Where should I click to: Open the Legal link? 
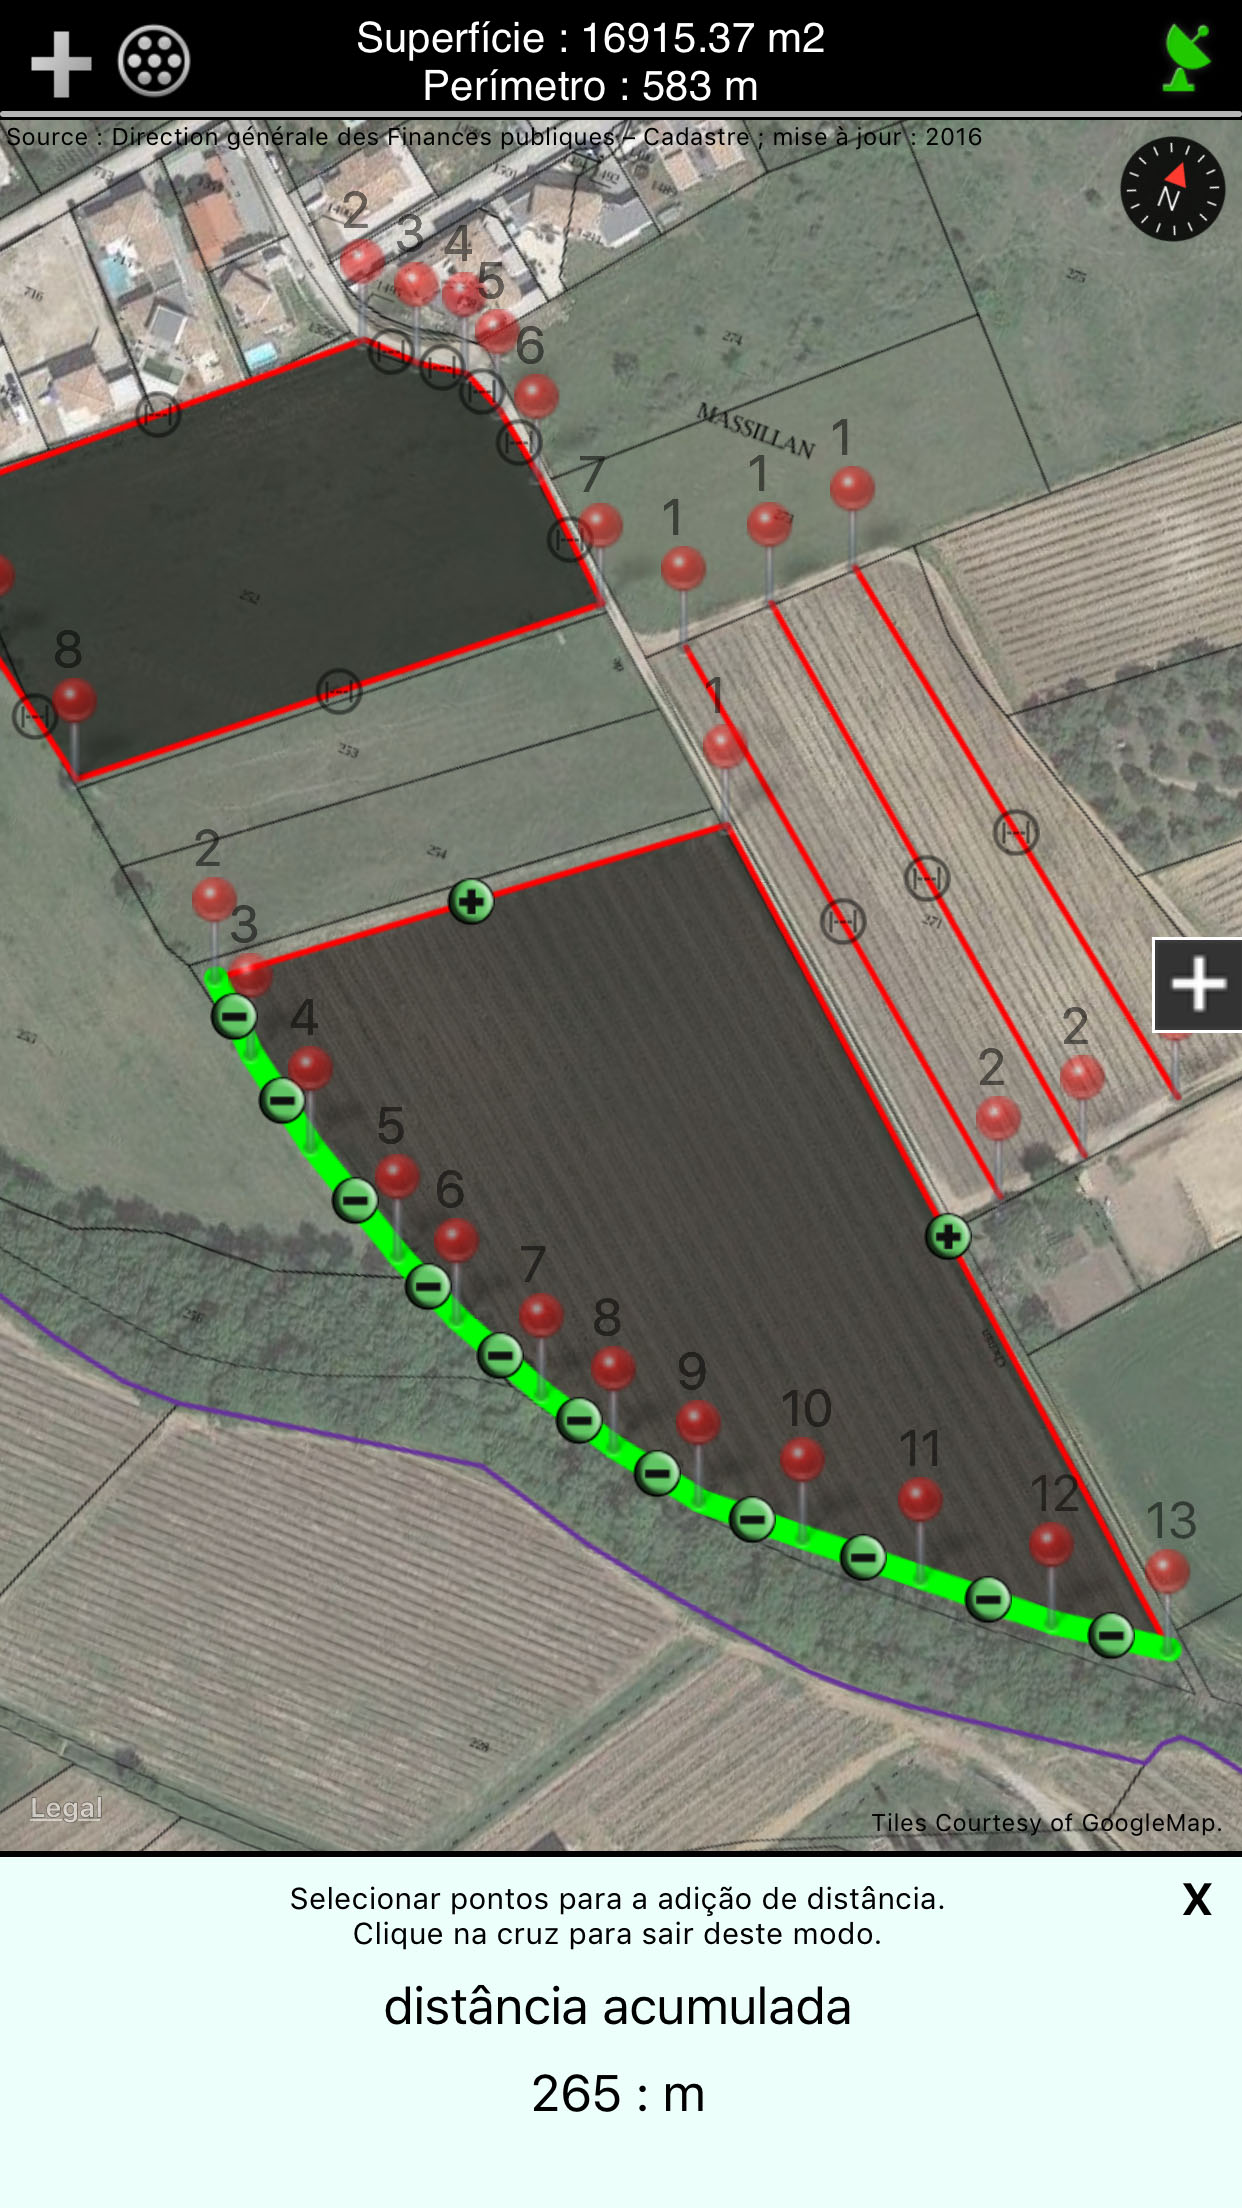coord(66,1809)
